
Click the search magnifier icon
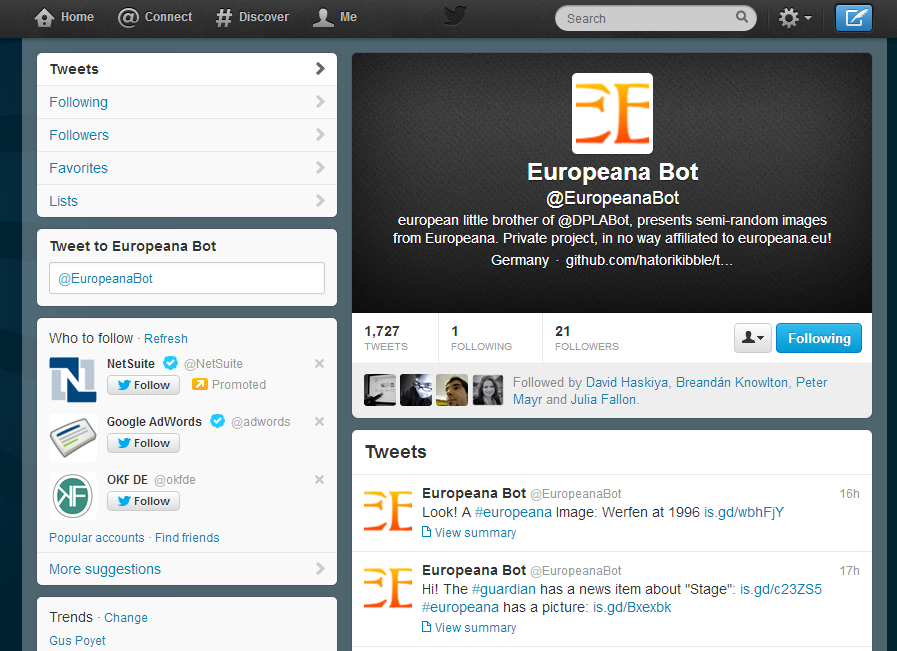[742, 17]
